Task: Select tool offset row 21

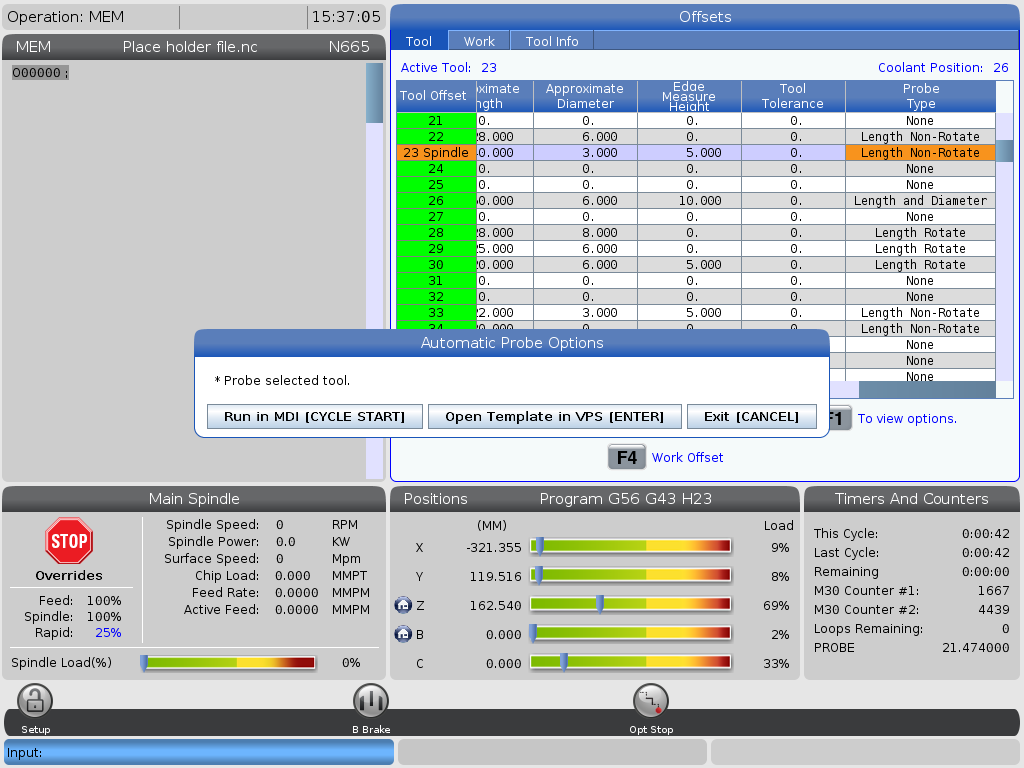Action: [696, 120]
